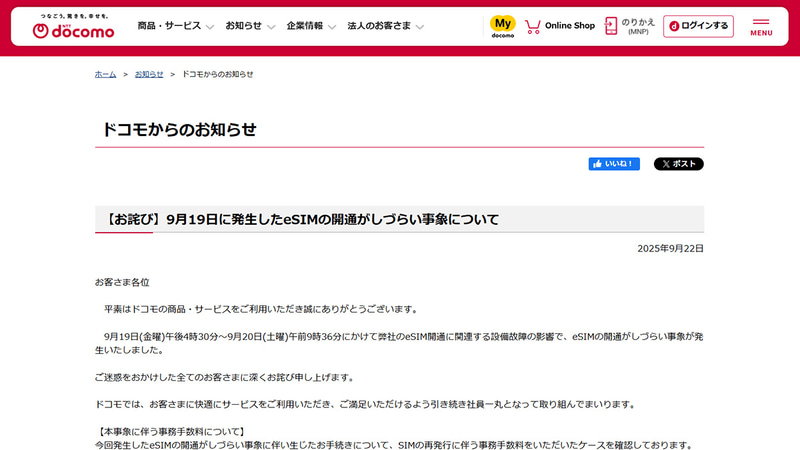Click the Online Shop cart icon
This screenshot has height=450, width=800.
point(533,27)
